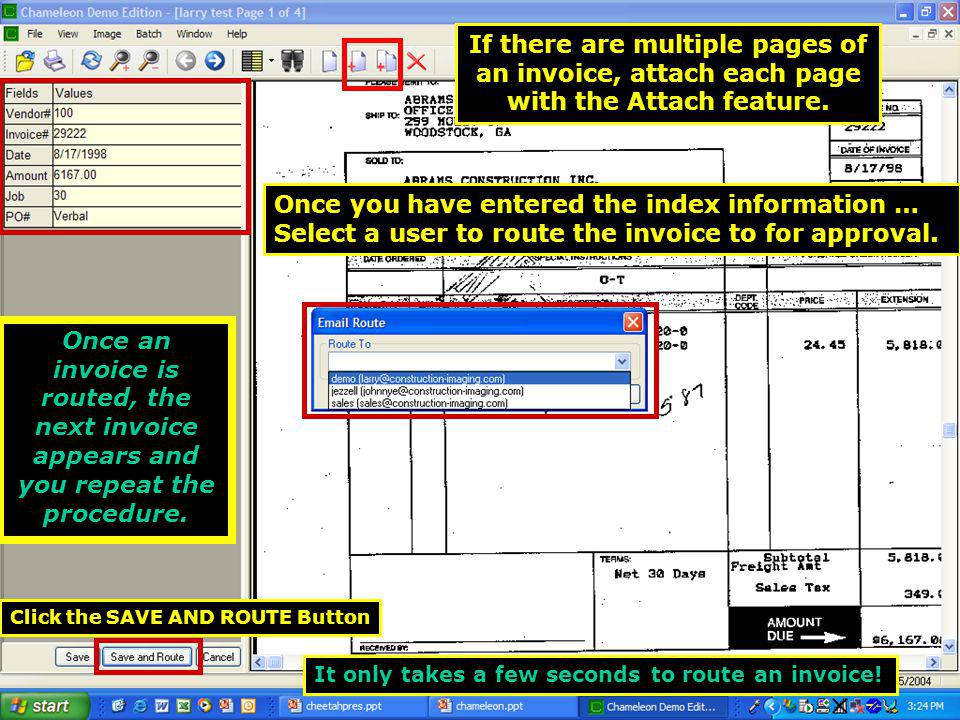This screenshot has height=720, width=960.
Task: Switch to Chameleon Demo Edit taskbar item
Action: [653, 706]
